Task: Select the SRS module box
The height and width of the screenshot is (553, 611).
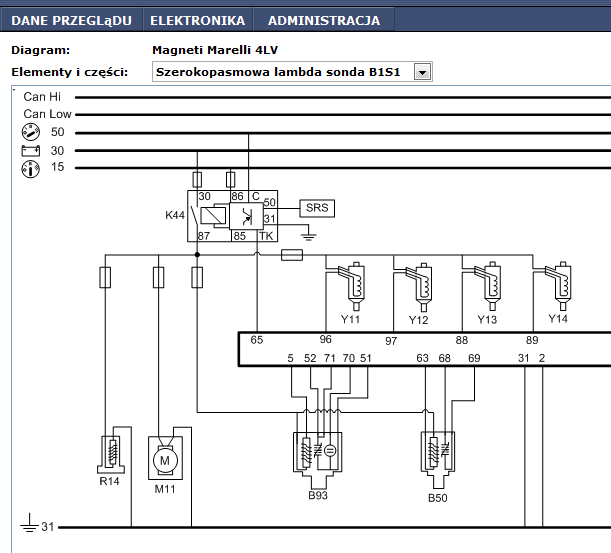Action: coord(317,208)
